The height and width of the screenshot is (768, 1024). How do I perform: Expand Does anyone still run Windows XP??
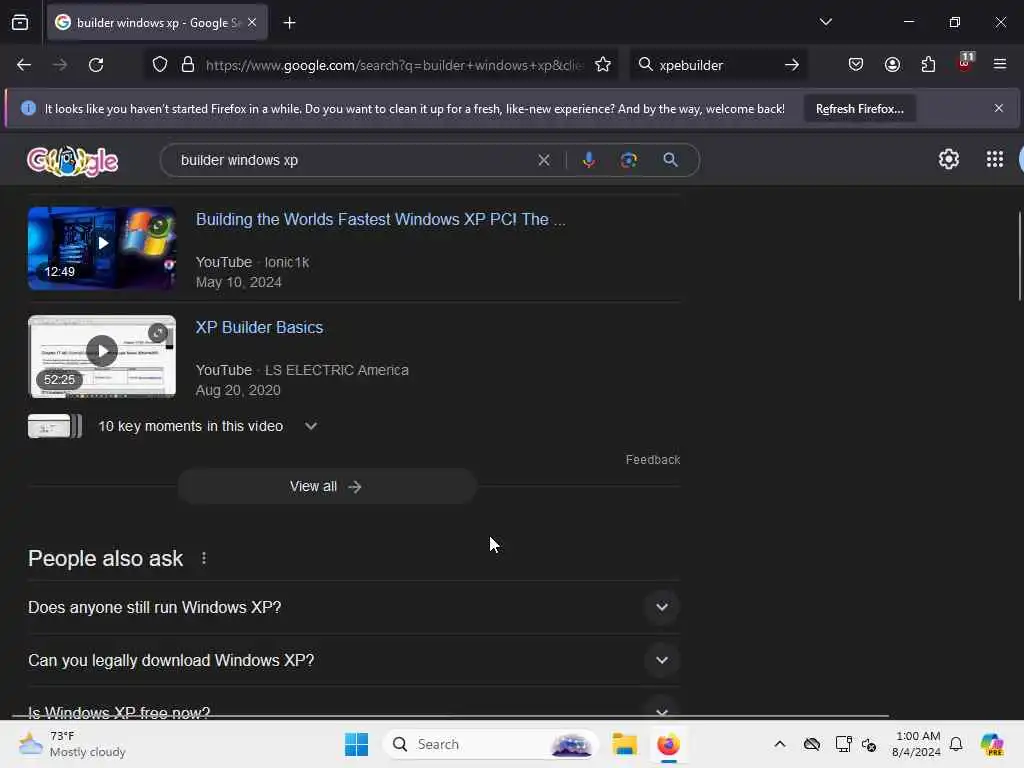click(354, 607)
